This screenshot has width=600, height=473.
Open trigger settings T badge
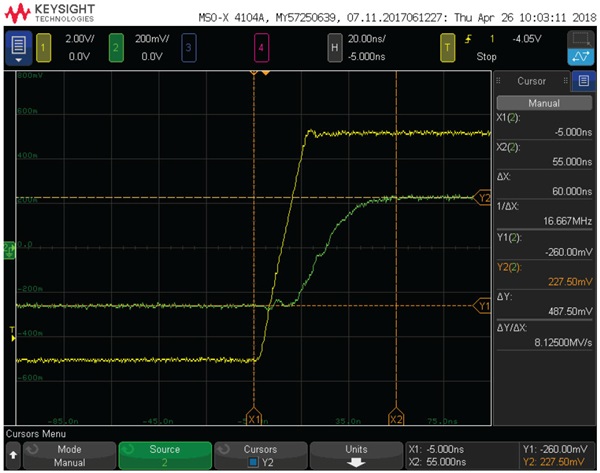(449, 47)
